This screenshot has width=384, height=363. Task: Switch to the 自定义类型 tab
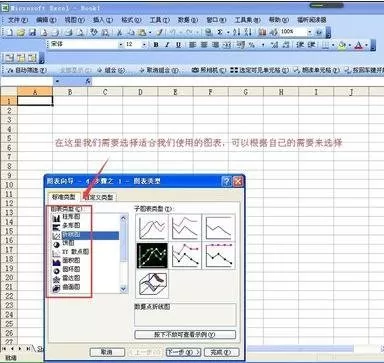(x=99, y=197)
